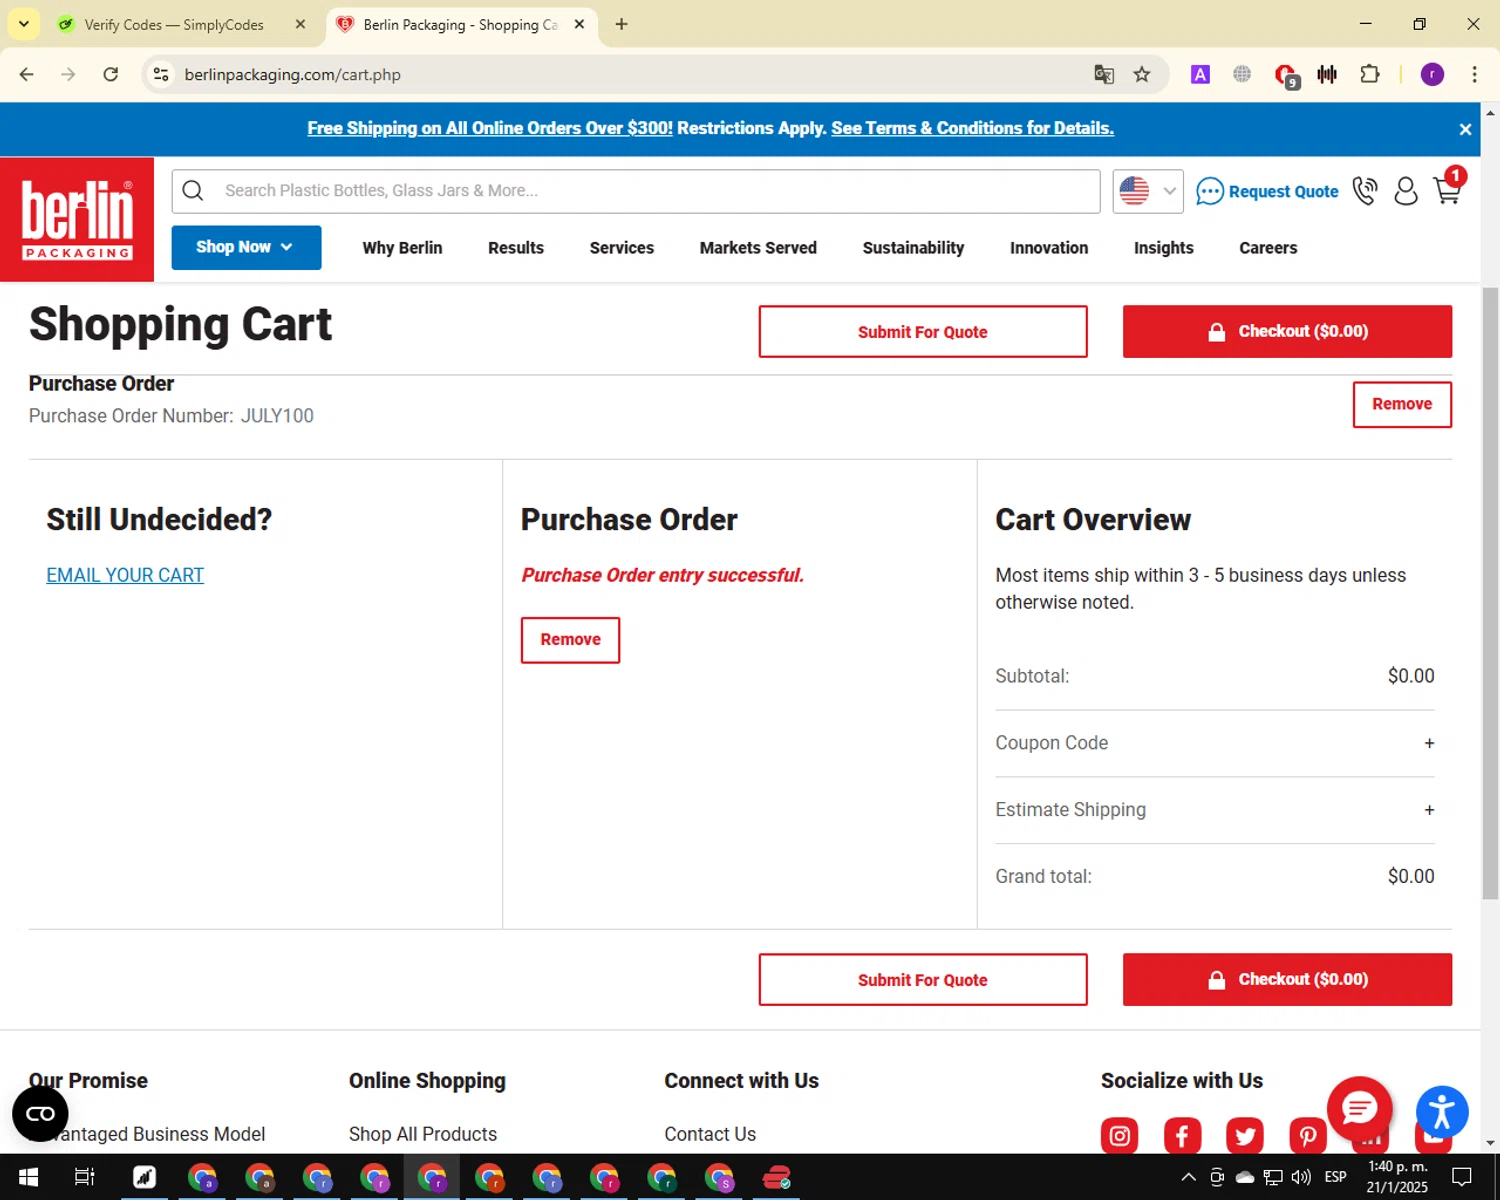Viewport: 1500px width, 1200px height.
Task: Open the tab search dropdown arrow
Action: tap(23, 24)
